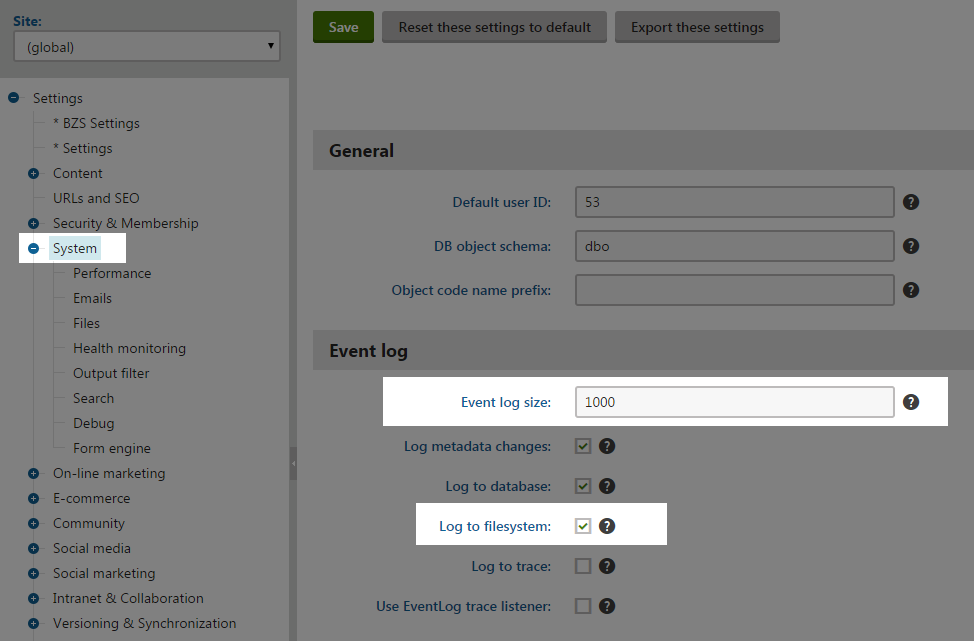Open help icon for Default user ID
Screen dimensions: 974x641
911,202
